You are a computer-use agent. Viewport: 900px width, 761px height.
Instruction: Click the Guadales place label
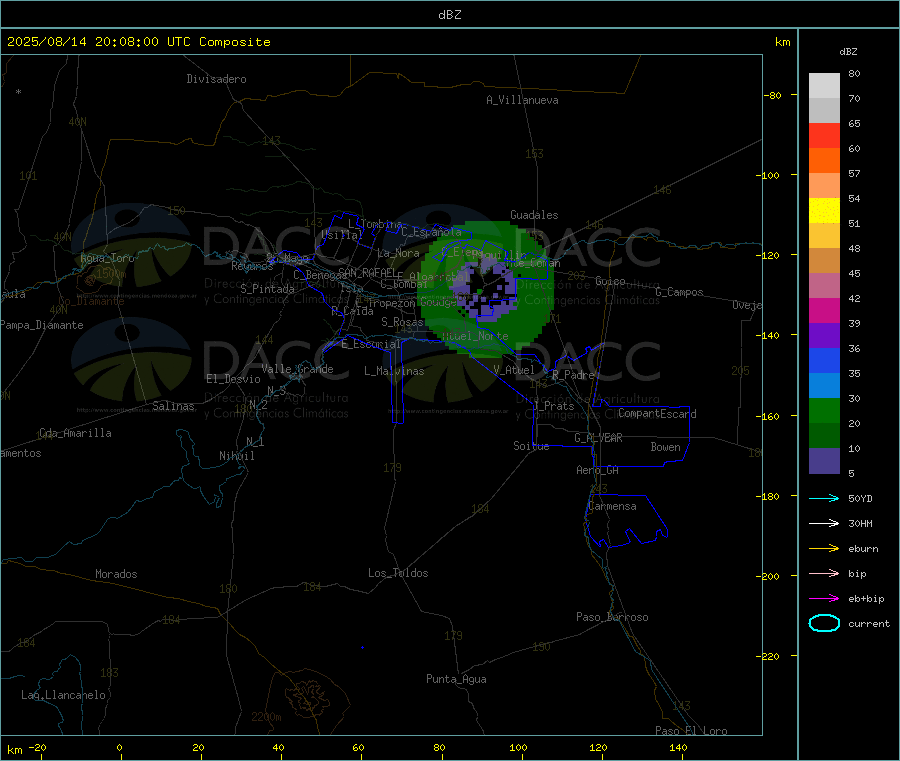point(534,215)
